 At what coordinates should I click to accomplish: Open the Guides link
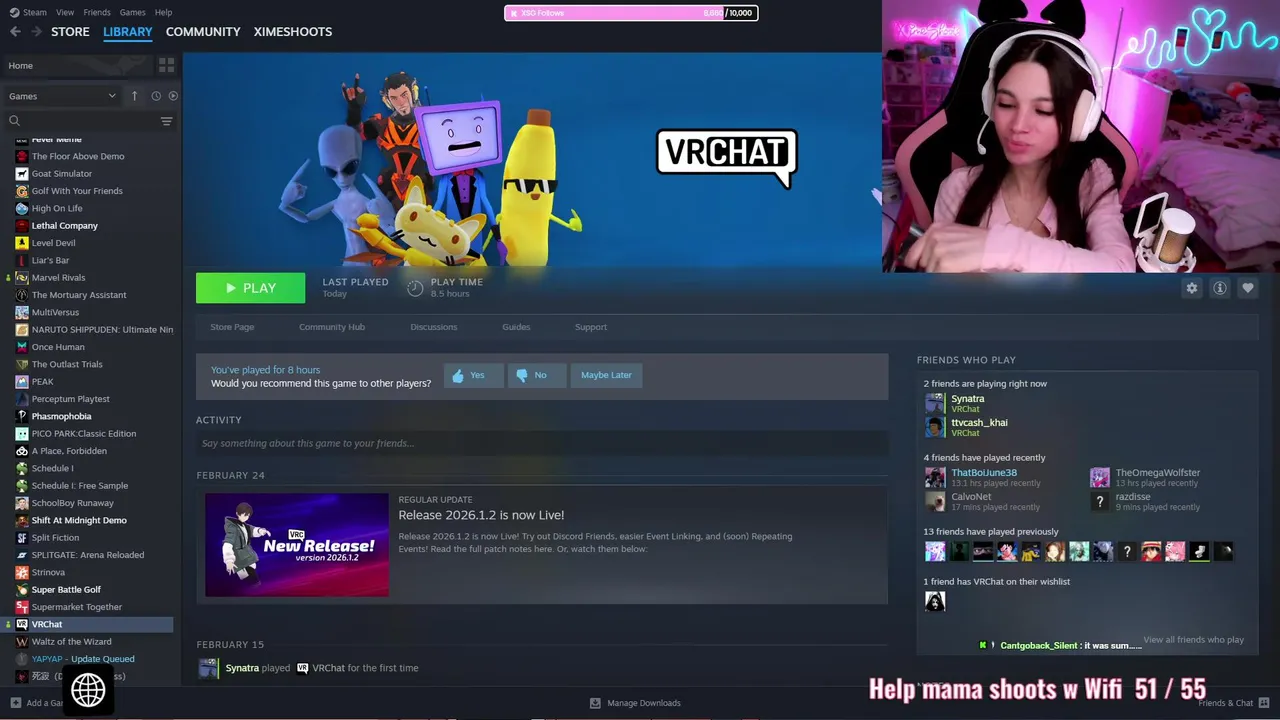click(x=516, y=327)
